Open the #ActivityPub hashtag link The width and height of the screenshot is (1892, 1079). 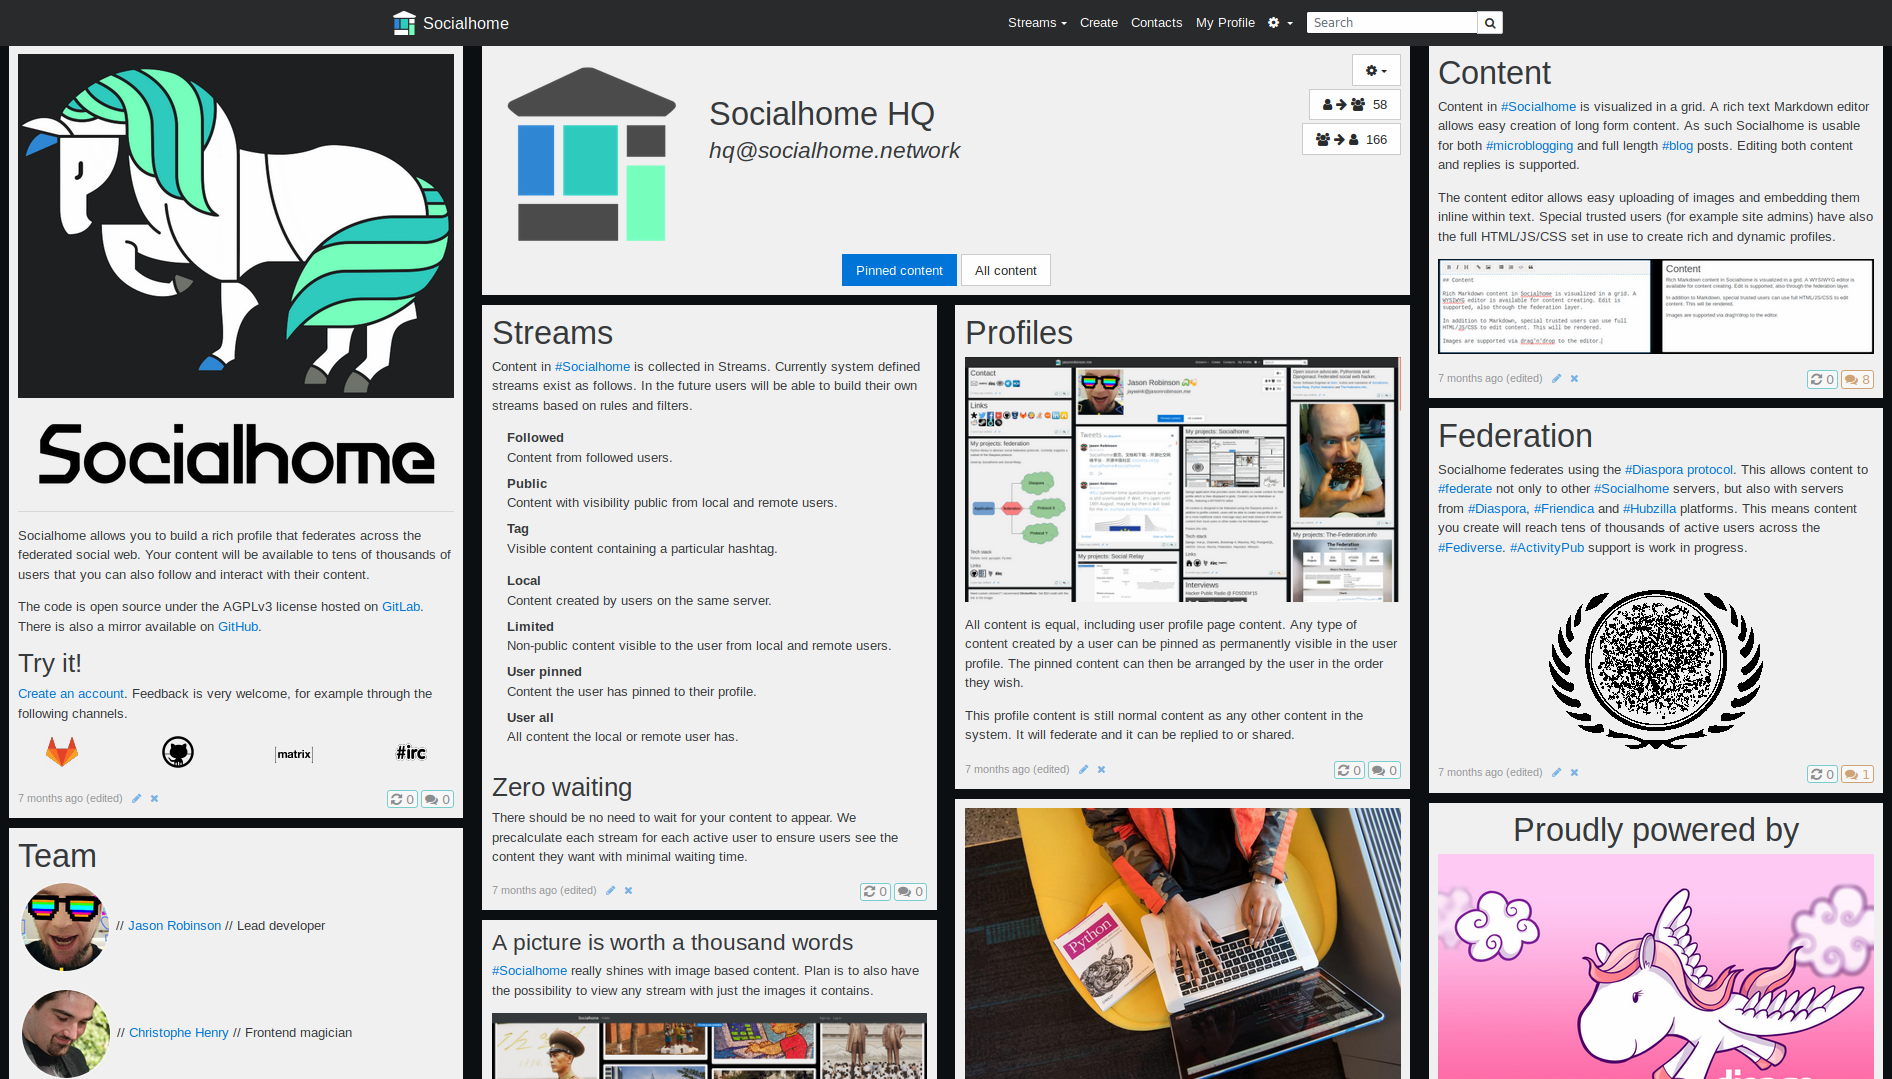[x=1547, y=548]
